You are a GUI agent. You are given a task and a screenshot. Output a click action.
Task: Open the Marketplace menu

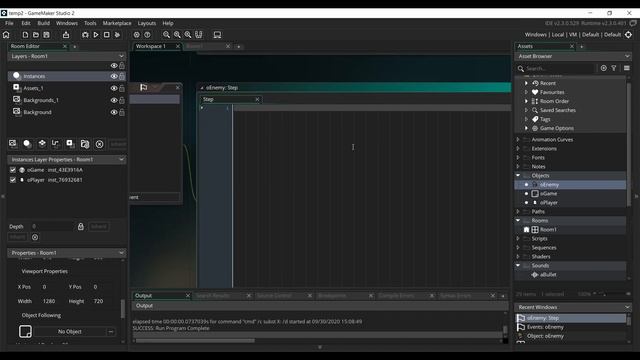[117, 23]
